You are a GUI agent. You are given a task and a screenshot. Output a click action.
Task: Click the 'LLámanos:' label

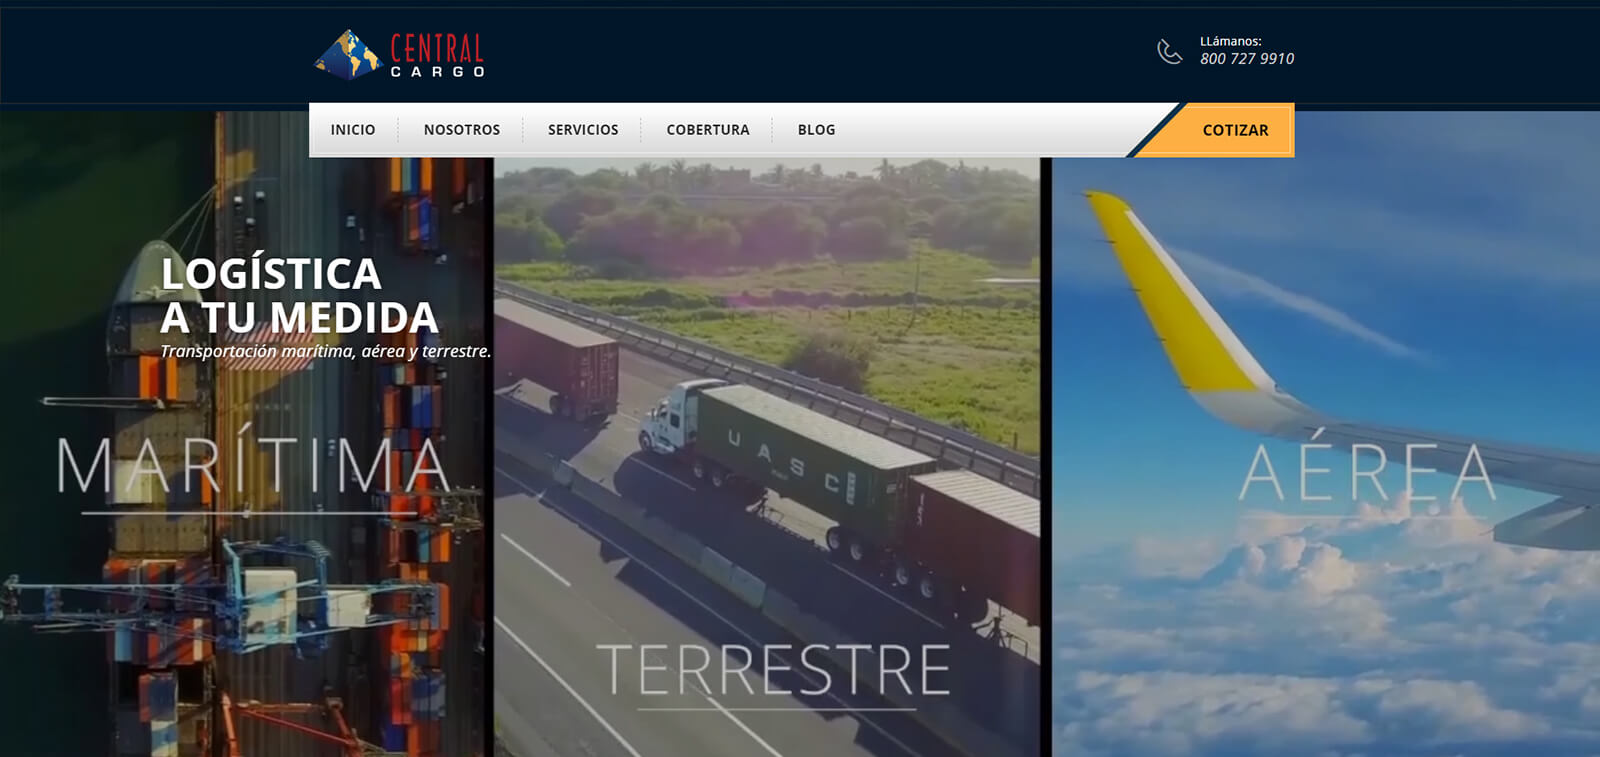[x=1231, y=41]
